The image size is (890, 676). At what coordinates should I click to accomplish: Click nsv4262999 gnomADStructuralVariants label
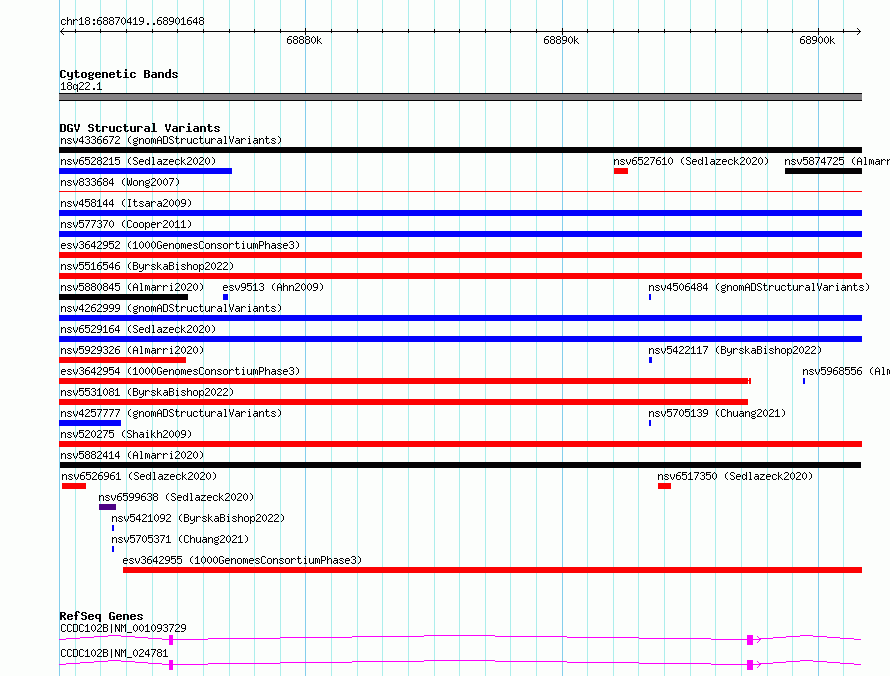[x=171, y=308]
